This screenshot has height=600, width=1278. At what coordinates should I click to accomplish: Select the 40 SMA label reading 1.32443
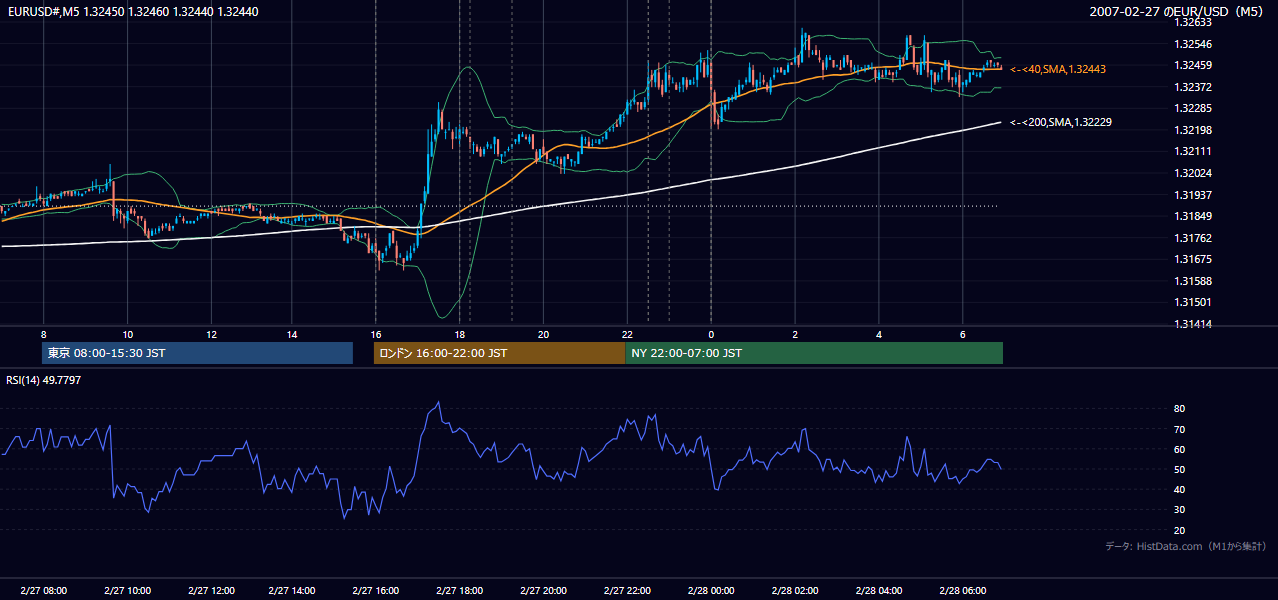(1058, 69)
